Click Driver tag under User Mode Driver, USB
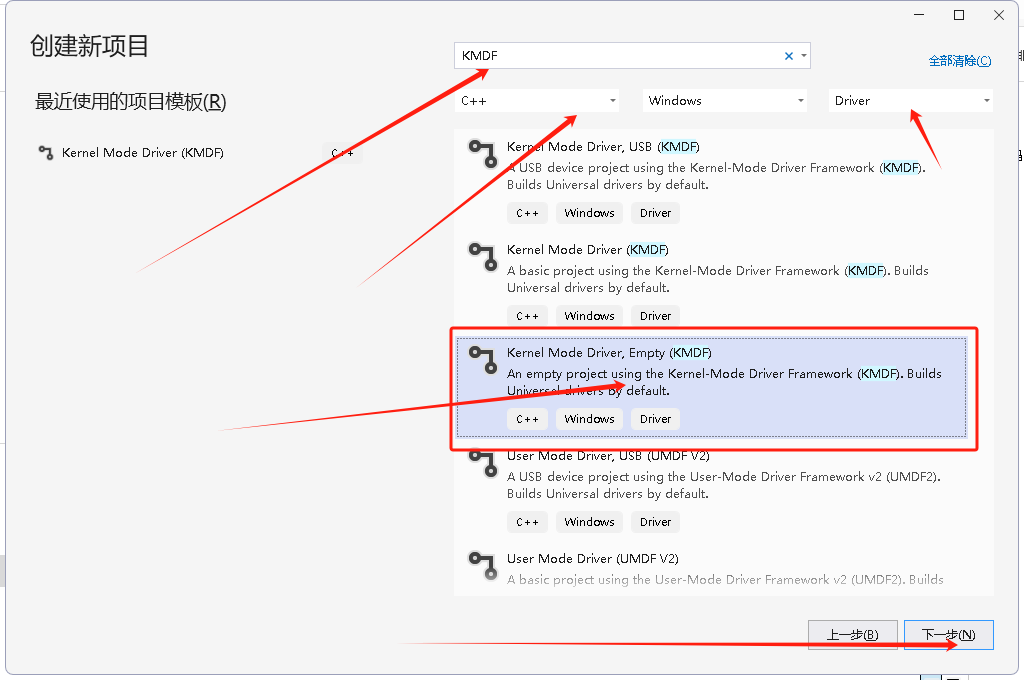Viewport: 1024px width, 680px height. point(656,522)
